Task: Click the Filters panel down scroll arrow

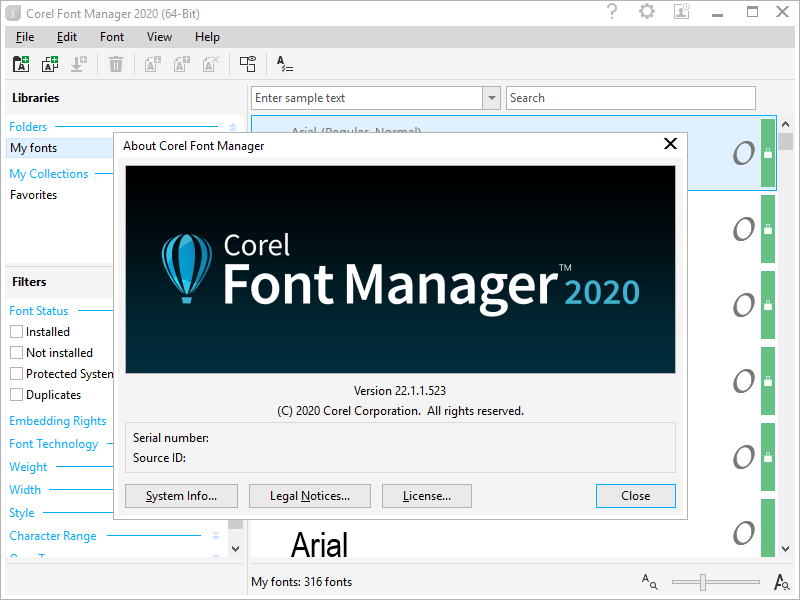Action: click(x=235, y=549)
